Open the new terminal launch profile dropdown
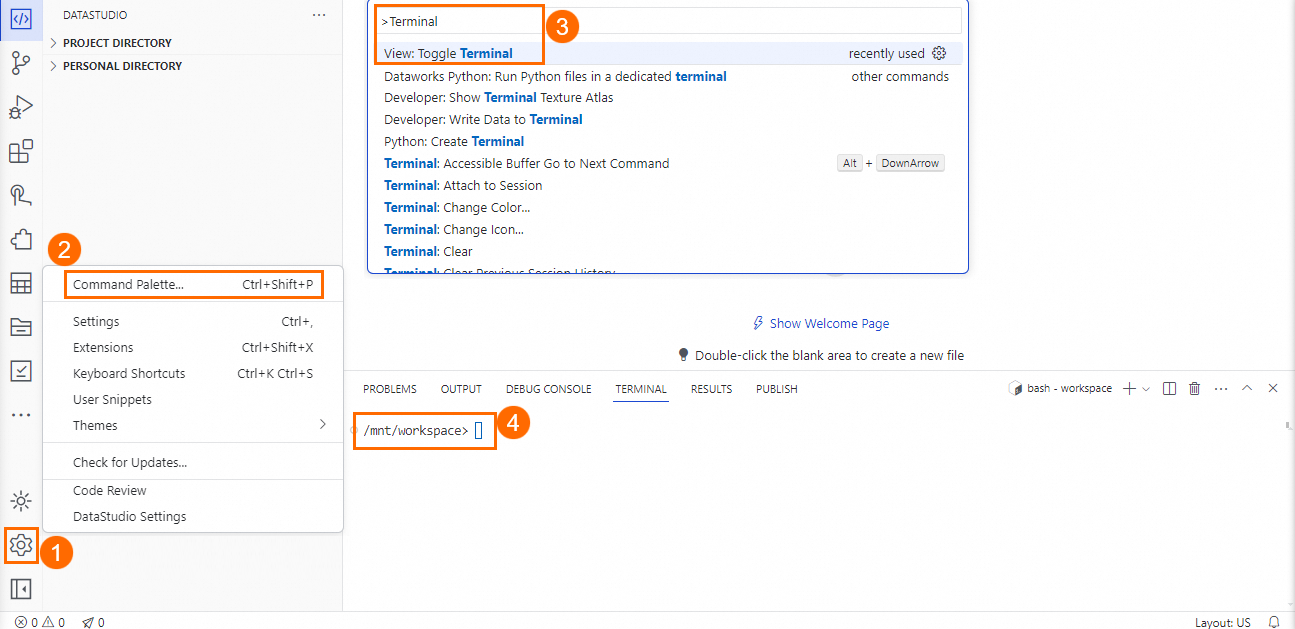Image resolution: width=1295 pixels, height=629 pixels. click(x=1146, y=389)
